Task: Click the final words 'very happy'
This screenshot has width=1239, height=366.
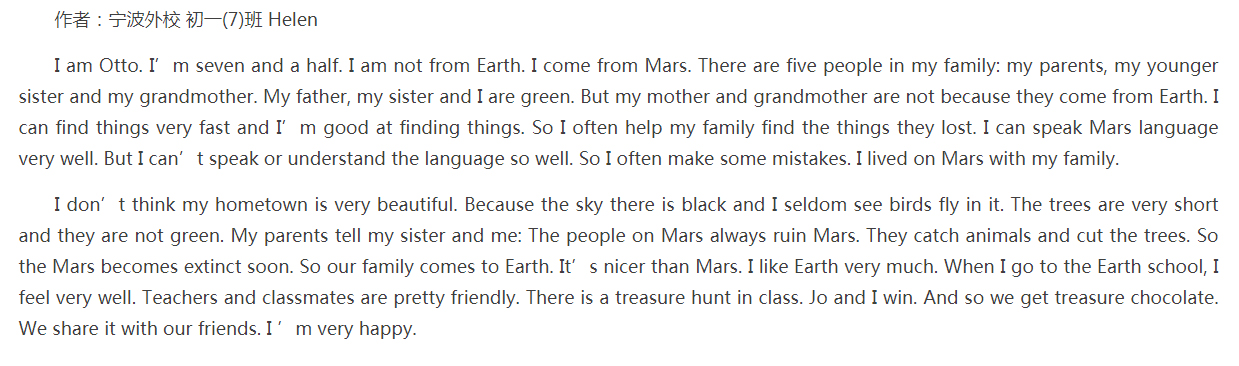Action: 367,329
